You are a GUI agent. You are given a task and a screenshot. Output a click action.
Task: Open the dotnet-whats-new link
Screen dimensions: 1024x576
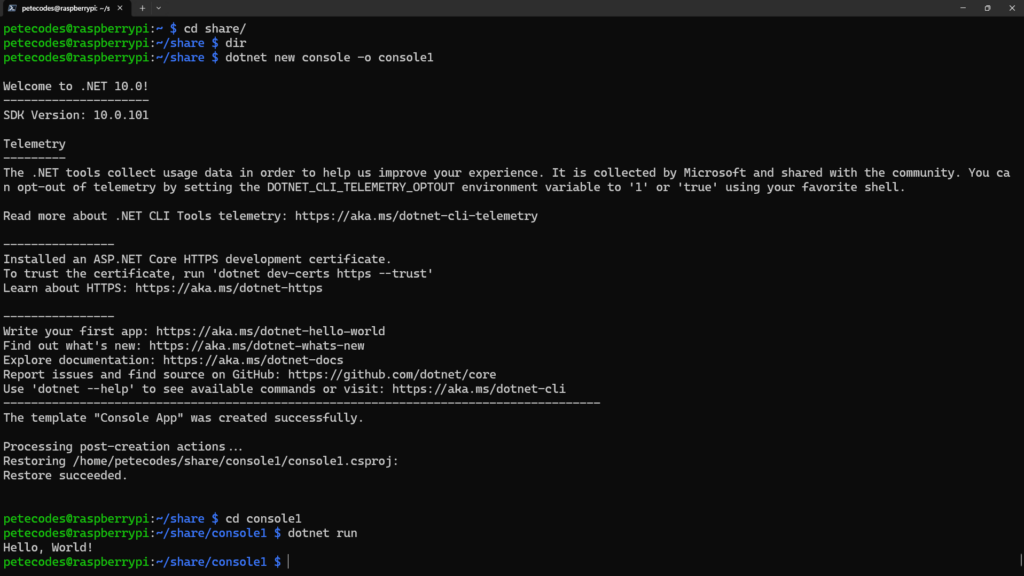point(263,346)
